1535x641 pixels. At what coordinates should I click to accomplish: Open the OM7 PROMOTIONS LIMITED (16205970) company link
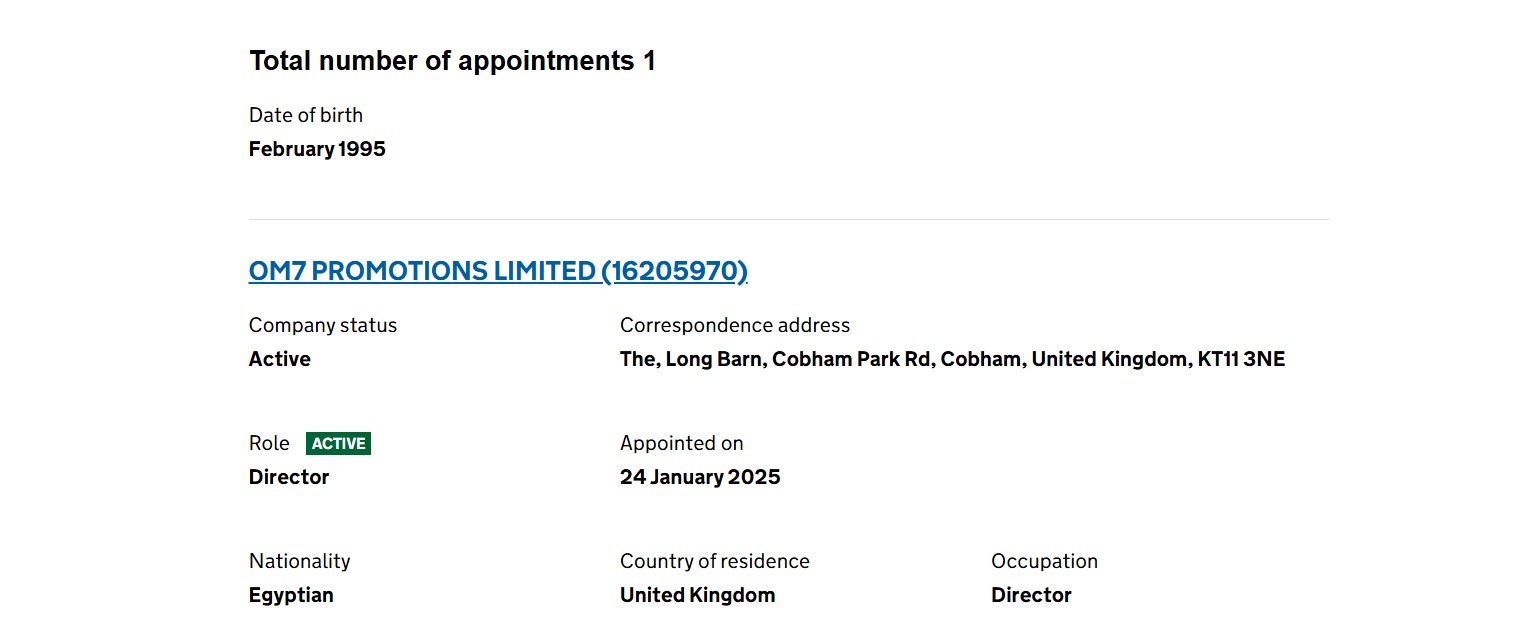pos(498,271)
